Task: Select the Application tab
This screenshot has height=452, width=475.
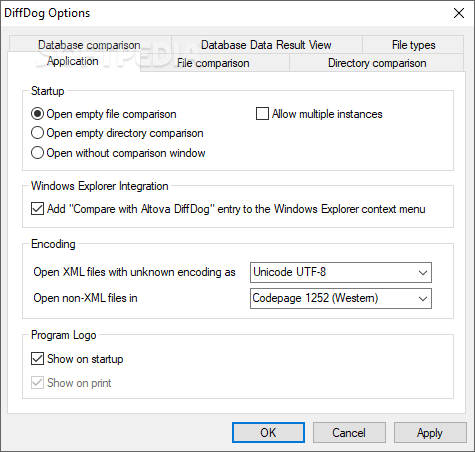Action: pos(73,61)
